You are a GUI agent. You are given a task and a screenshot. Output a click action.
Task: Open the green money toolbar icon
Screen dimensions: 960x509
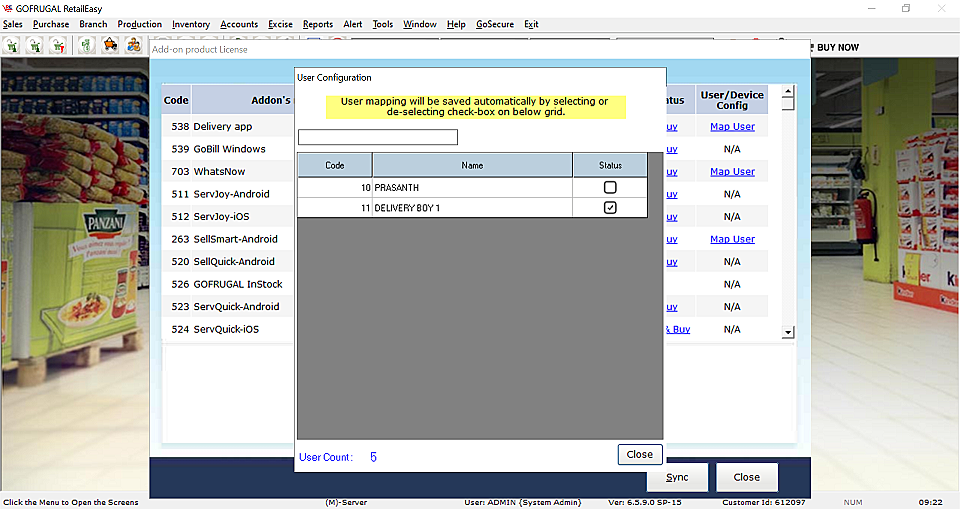(86, 46)
